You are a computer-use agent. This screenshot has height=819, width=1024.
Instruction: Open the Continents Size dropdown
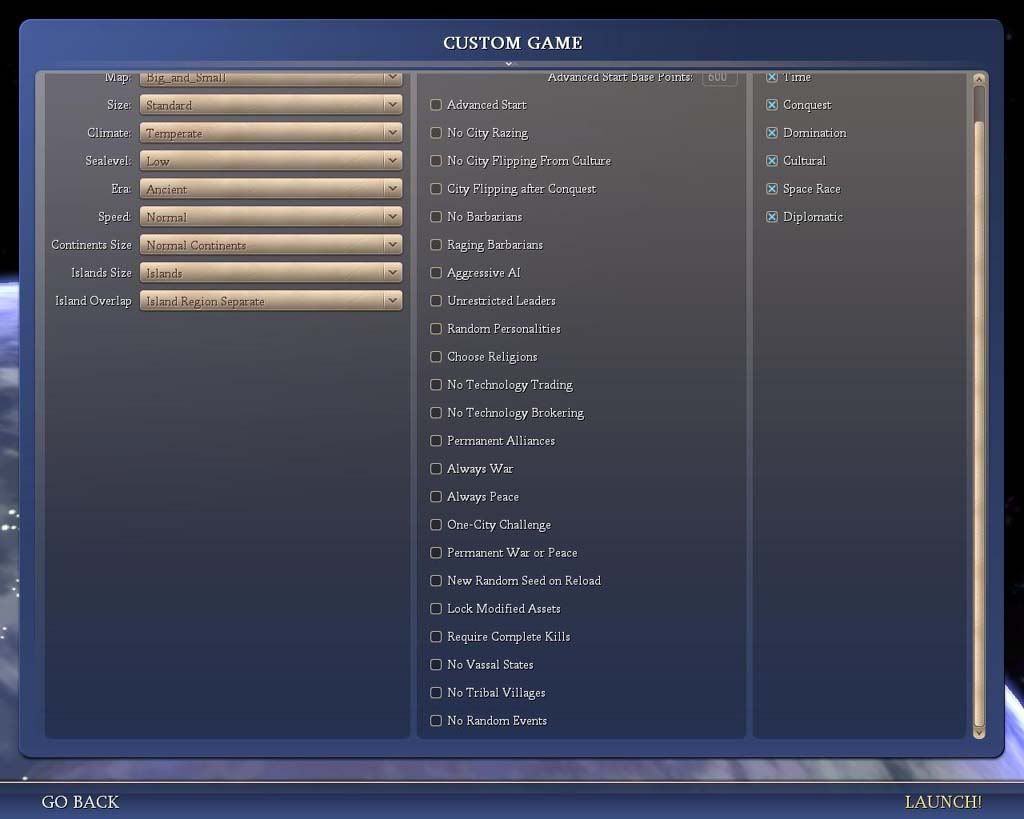click(x=271, y=245)
